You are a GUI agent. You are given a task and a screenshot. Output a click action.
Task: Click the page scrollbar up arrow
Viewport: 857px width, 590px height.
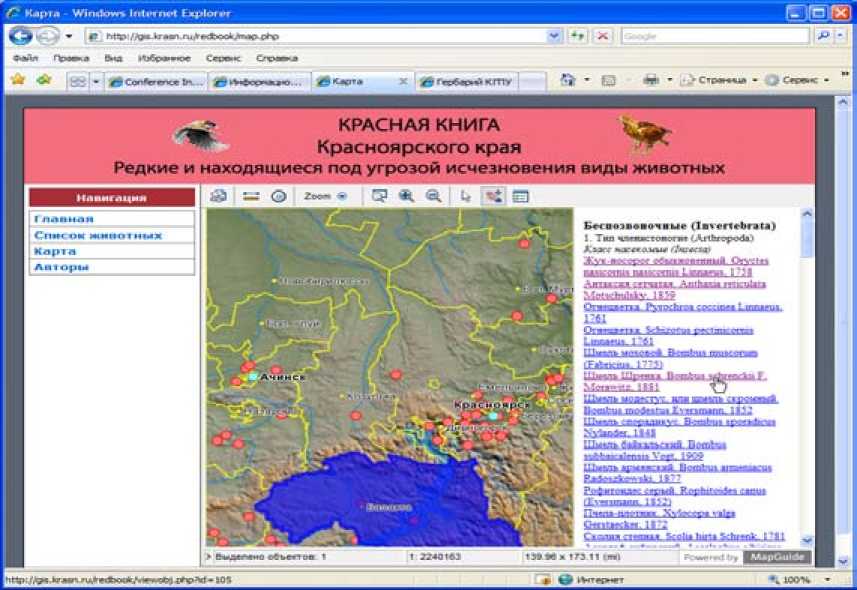coord(842,102)
